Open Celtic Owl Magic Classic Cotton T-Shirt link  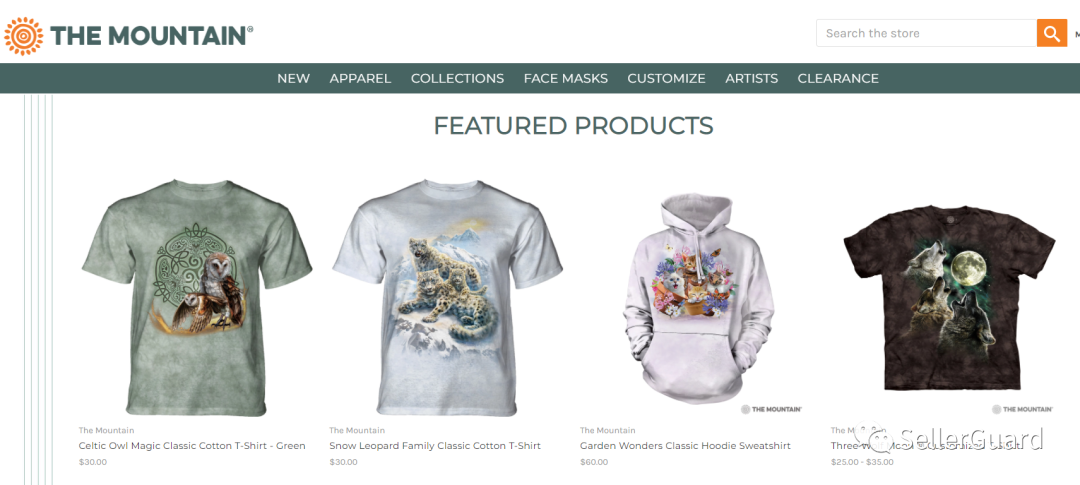point(192,446)
